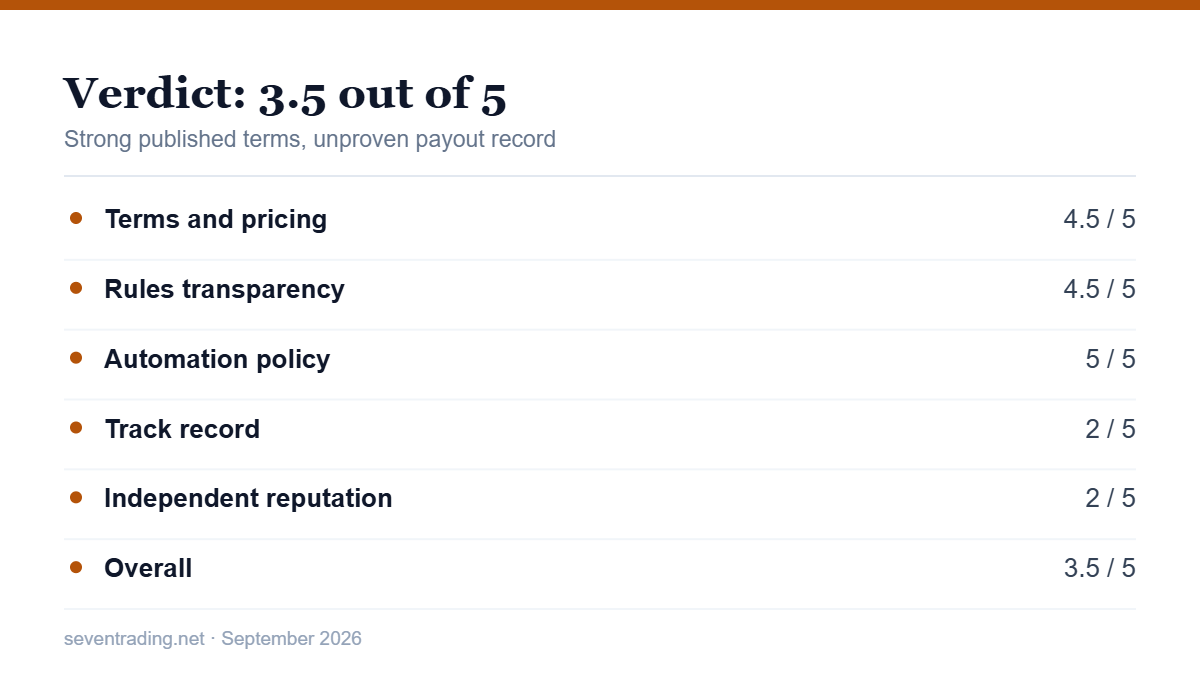Click the Verdict: 3.5 out of 5 heading
This screenshot has height=675, width=1200.
[x=285, y=93]
